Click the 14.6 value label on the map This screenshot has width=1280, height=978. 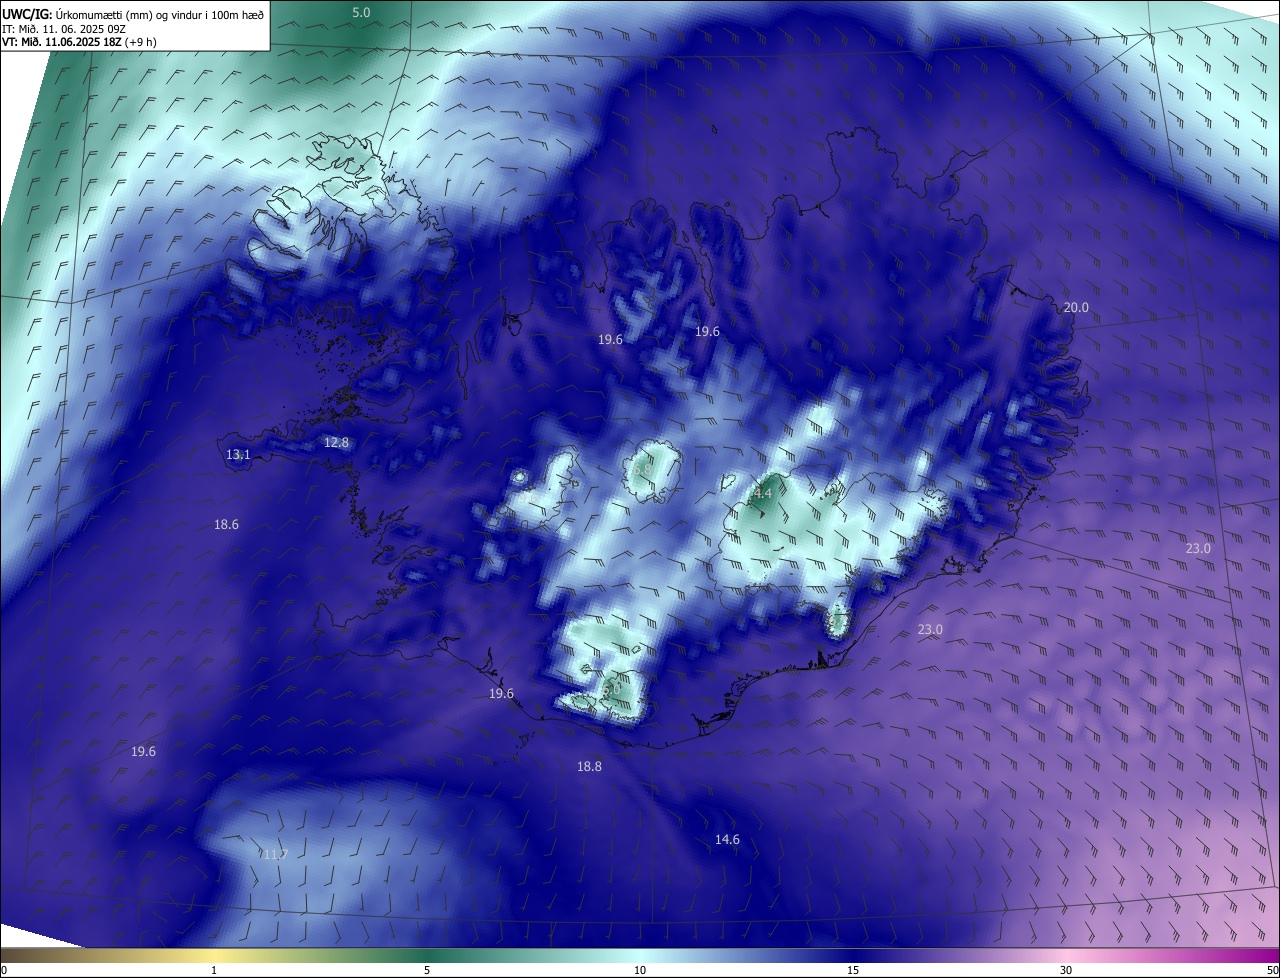727,840
